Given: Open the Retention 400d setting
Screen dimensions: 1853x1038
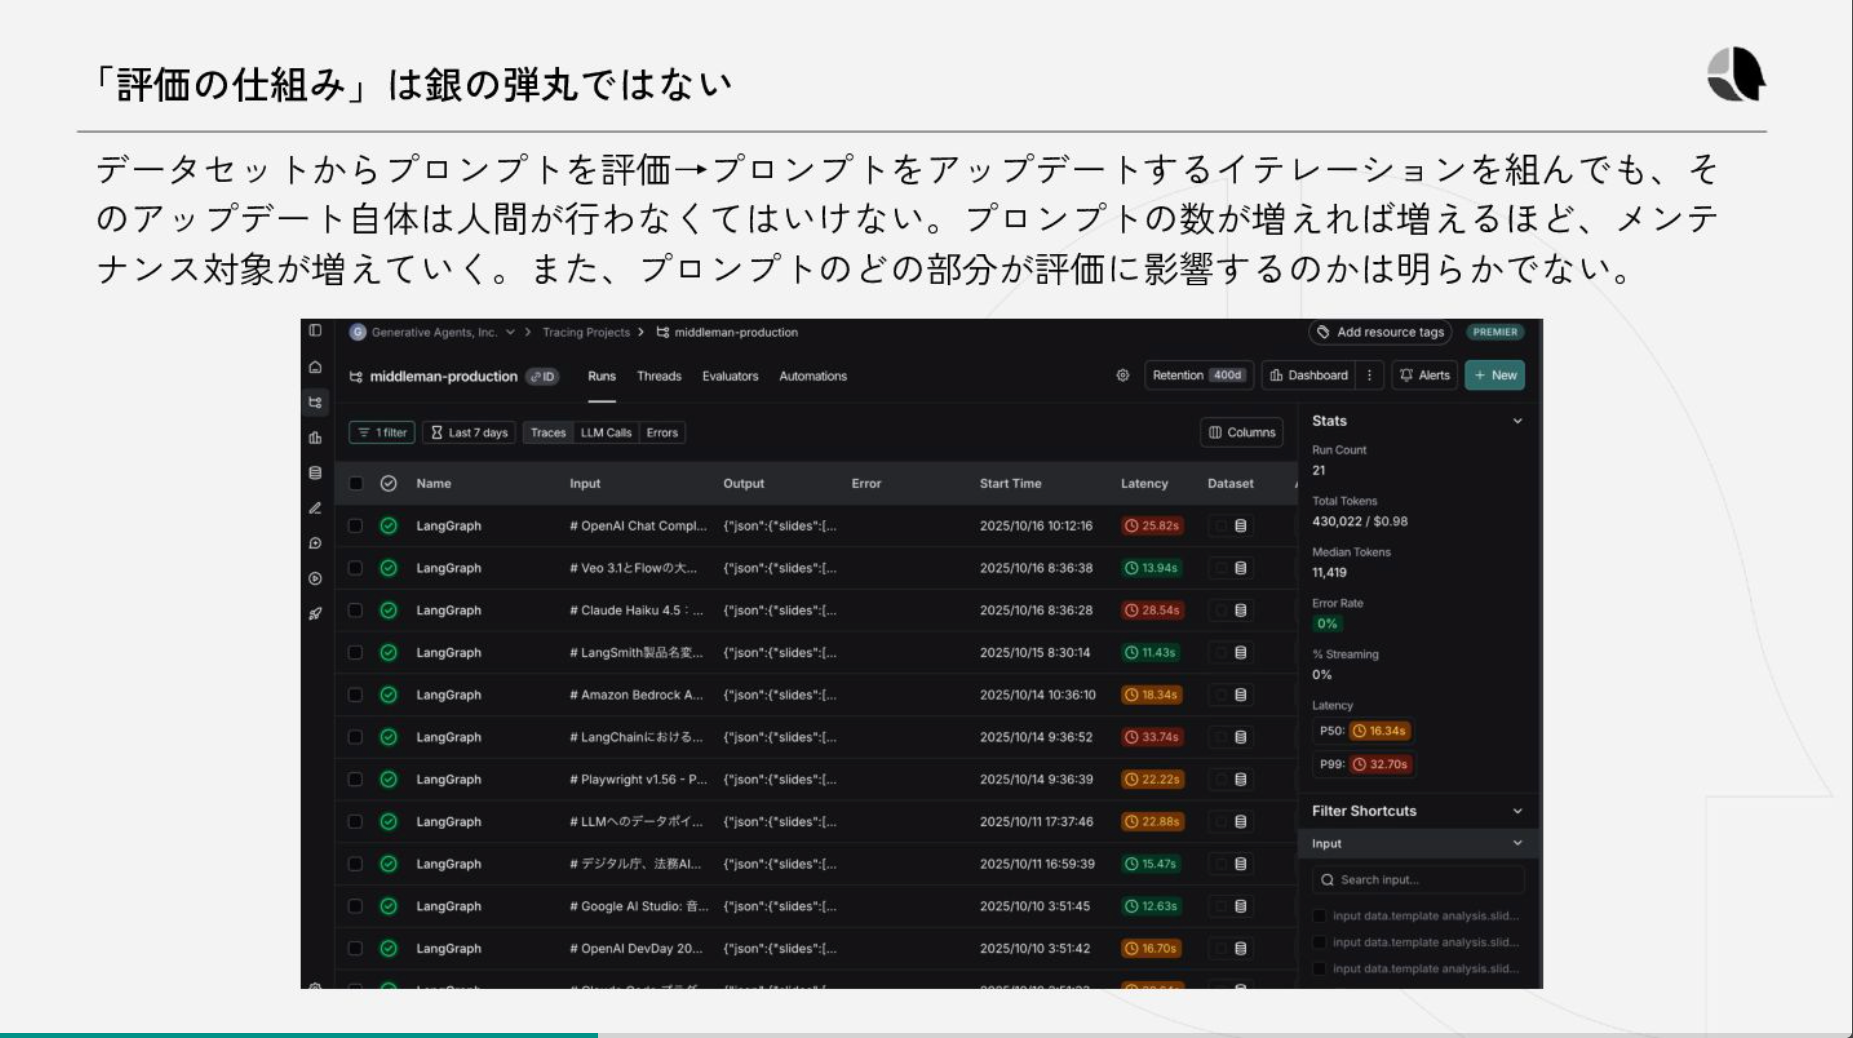Looking at the screenshot, I should pyautogui.click(x=1198, y=375).
